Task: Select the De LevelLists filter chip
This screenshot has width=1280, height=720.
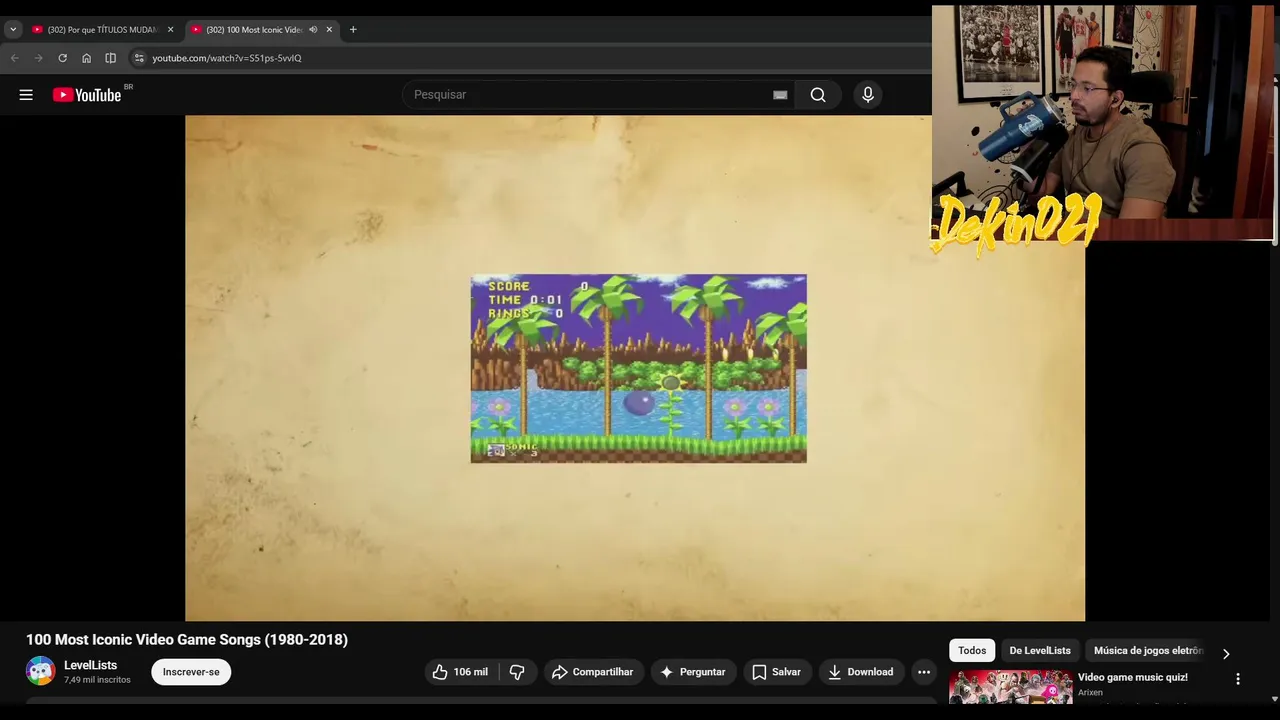Action: coord(1040,650)
